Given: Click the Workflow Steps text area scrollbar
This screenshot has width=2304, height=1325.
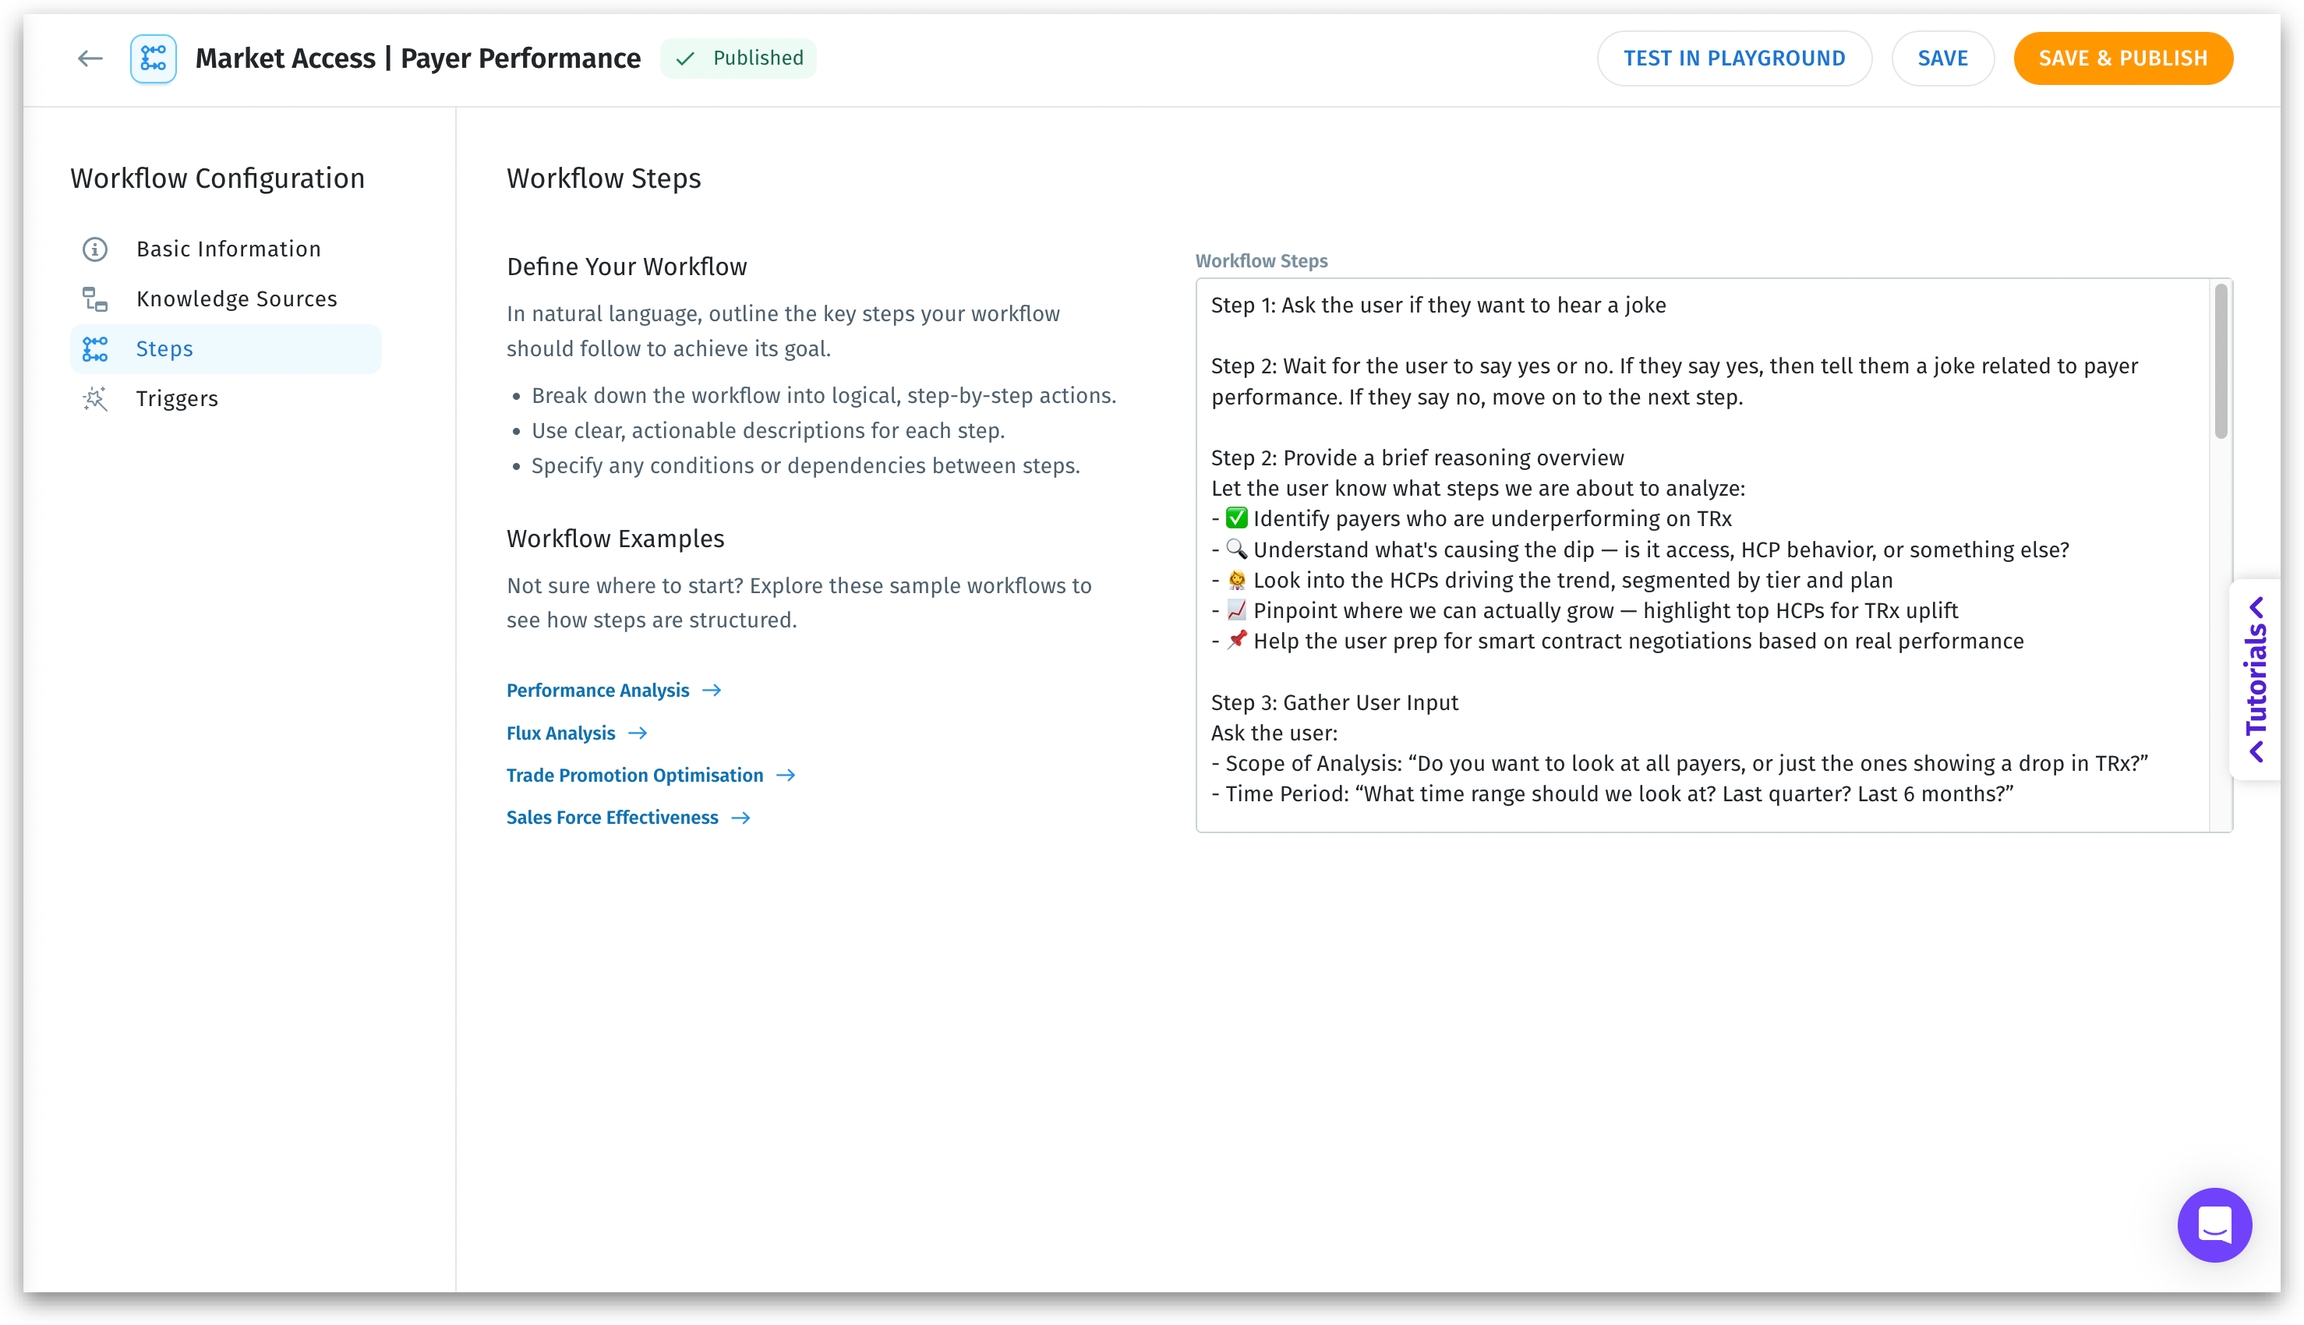Looking at the screenshot, I should (x=2221, y=362).
